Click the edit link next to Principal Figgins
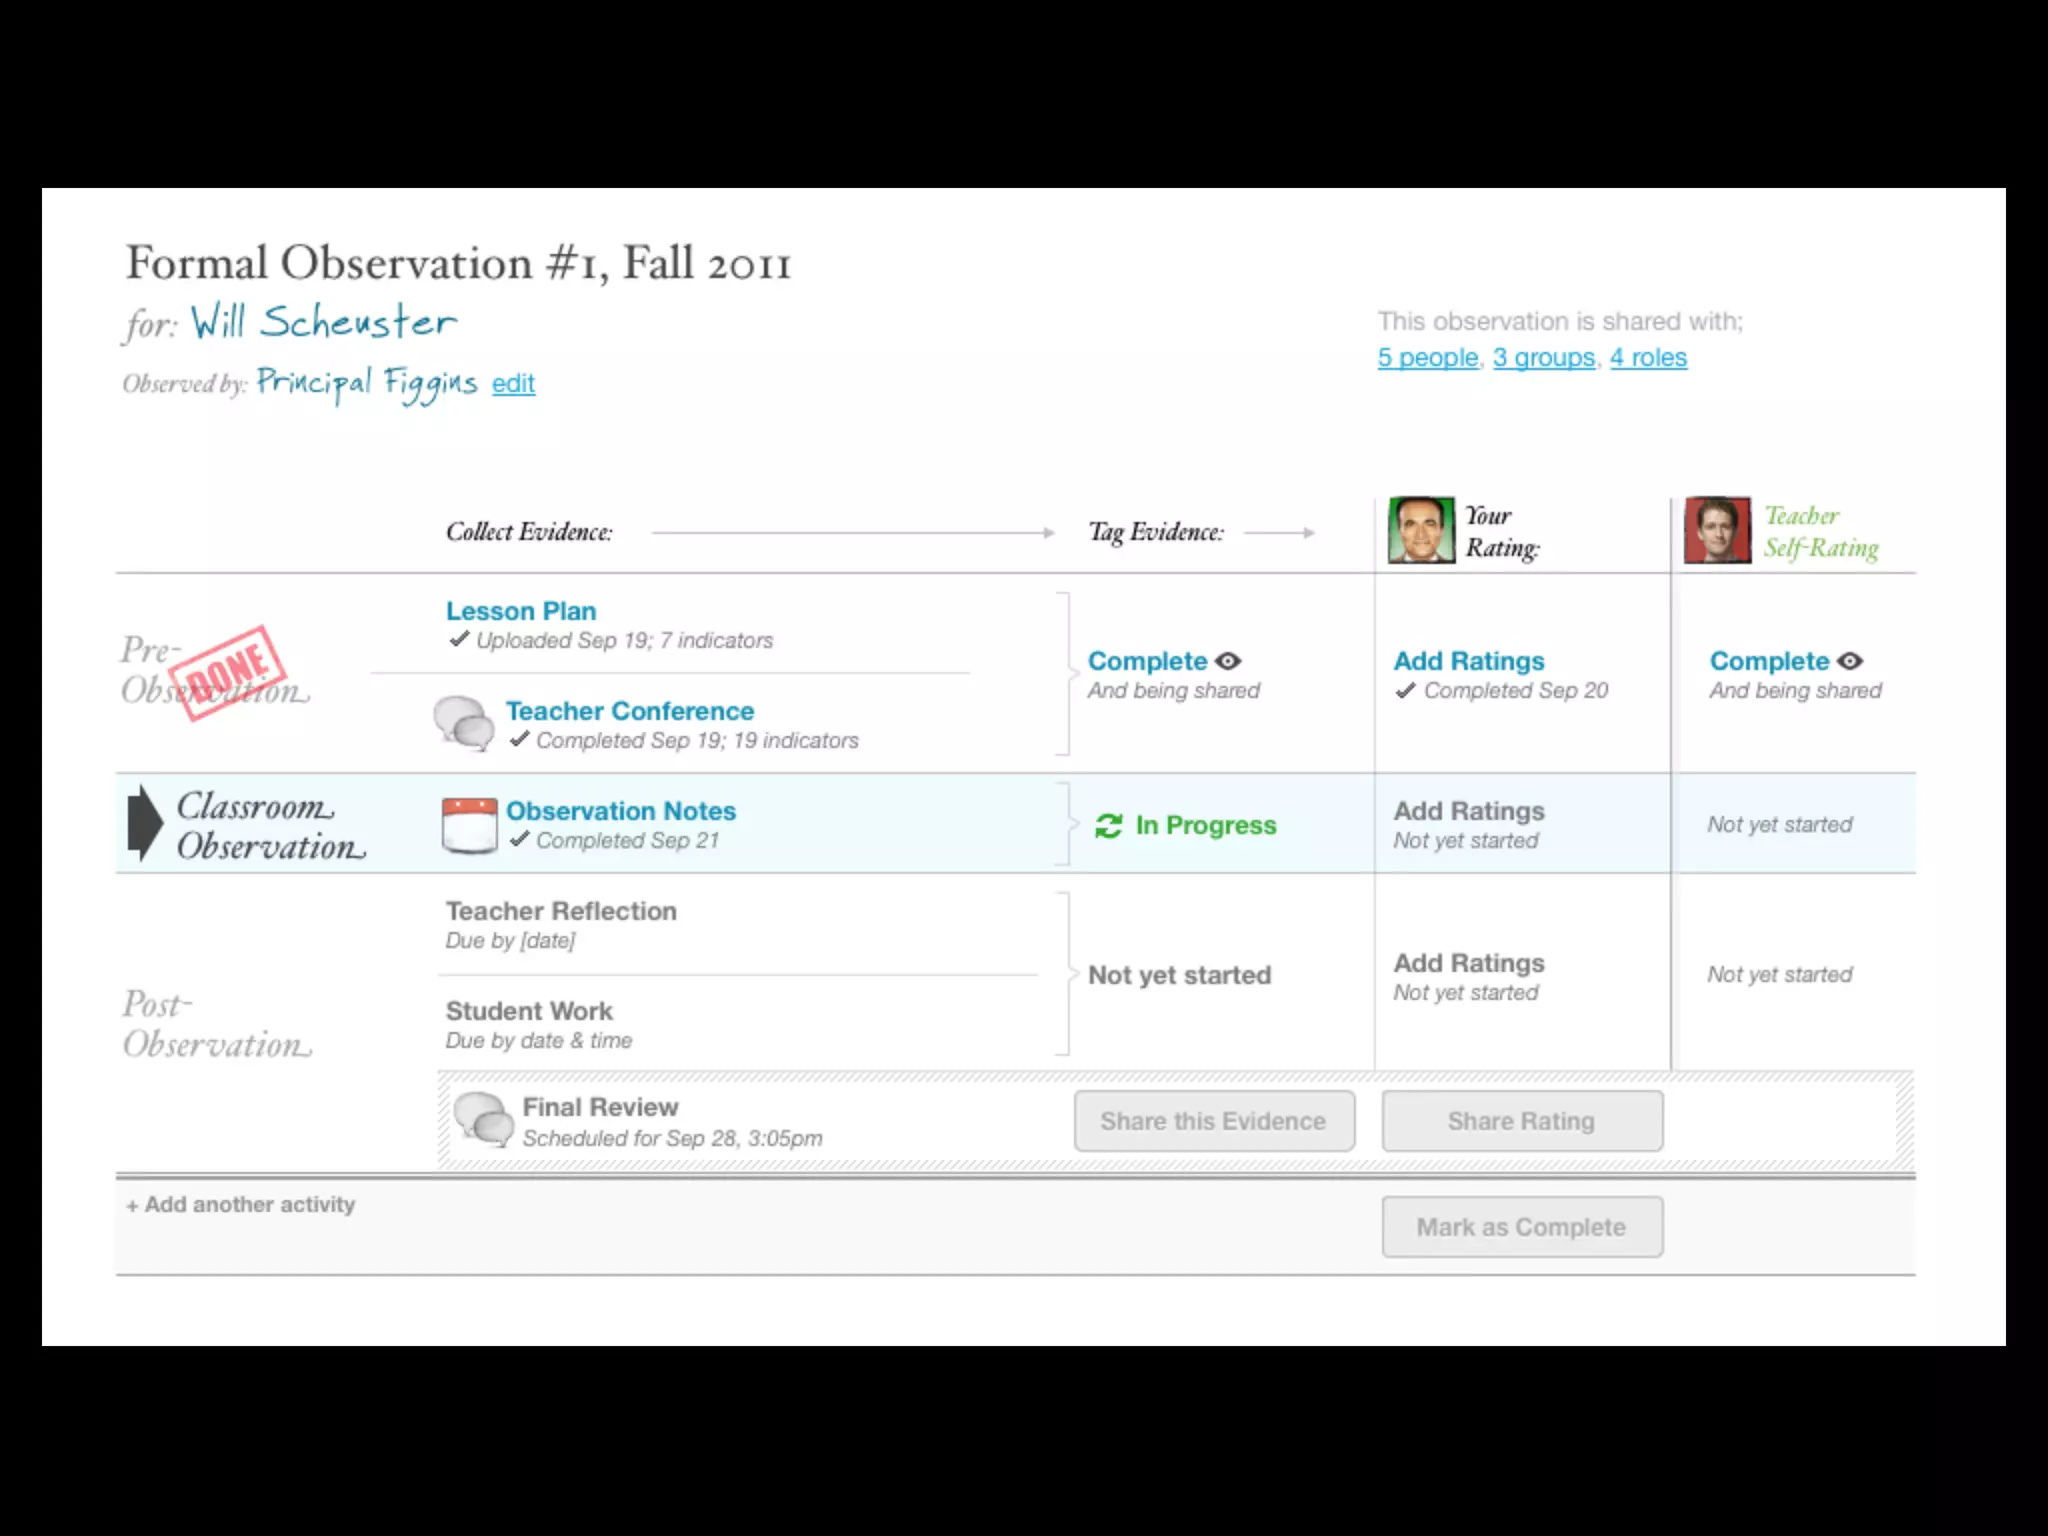The width and height of the screenshot is (2048, 1536). (x=513, y=383)
